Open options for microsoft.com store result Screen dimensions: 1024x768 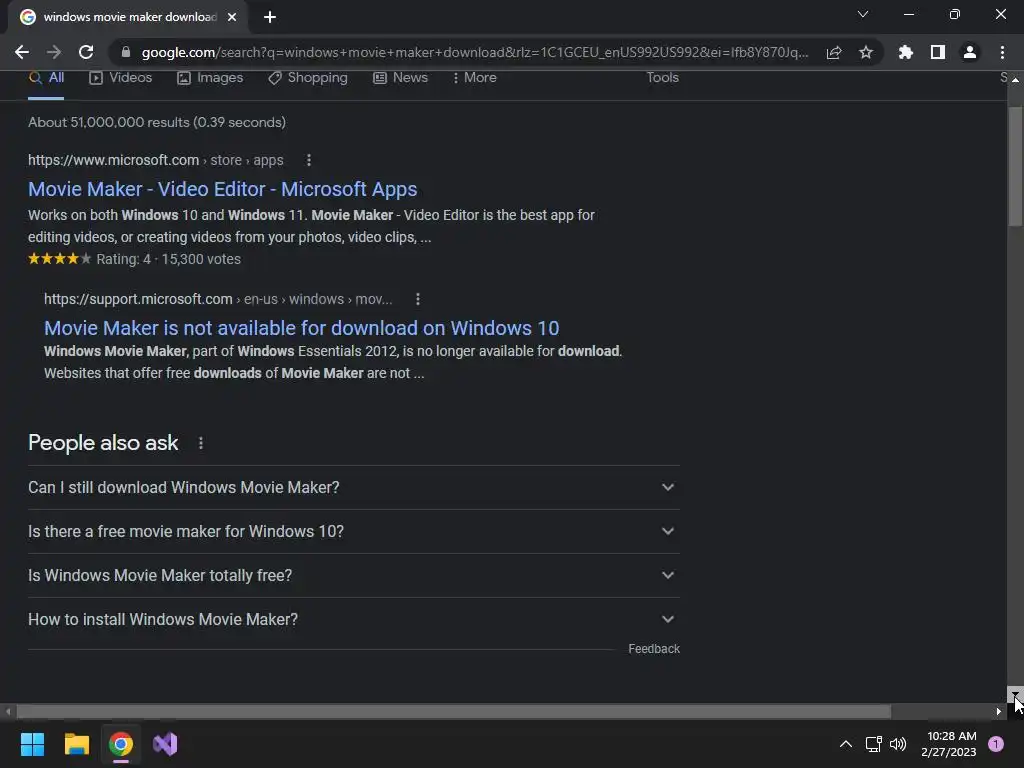coord(309,160)
